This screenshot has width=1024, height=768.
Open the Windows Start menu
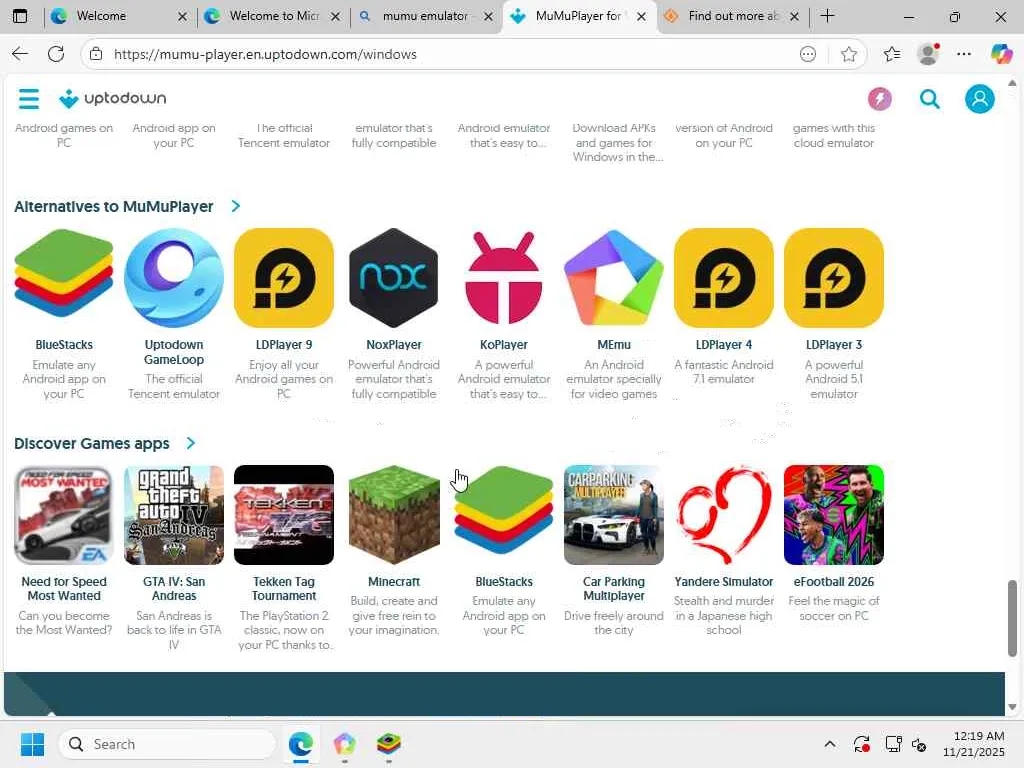(32, 744)
